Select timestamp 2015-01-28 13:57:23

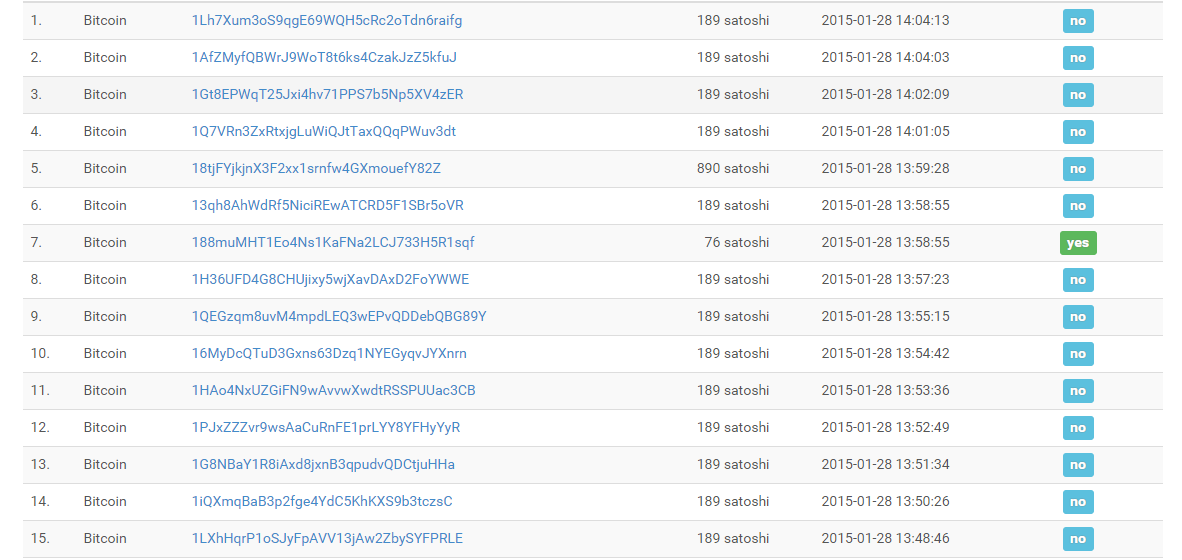[885, 279]
